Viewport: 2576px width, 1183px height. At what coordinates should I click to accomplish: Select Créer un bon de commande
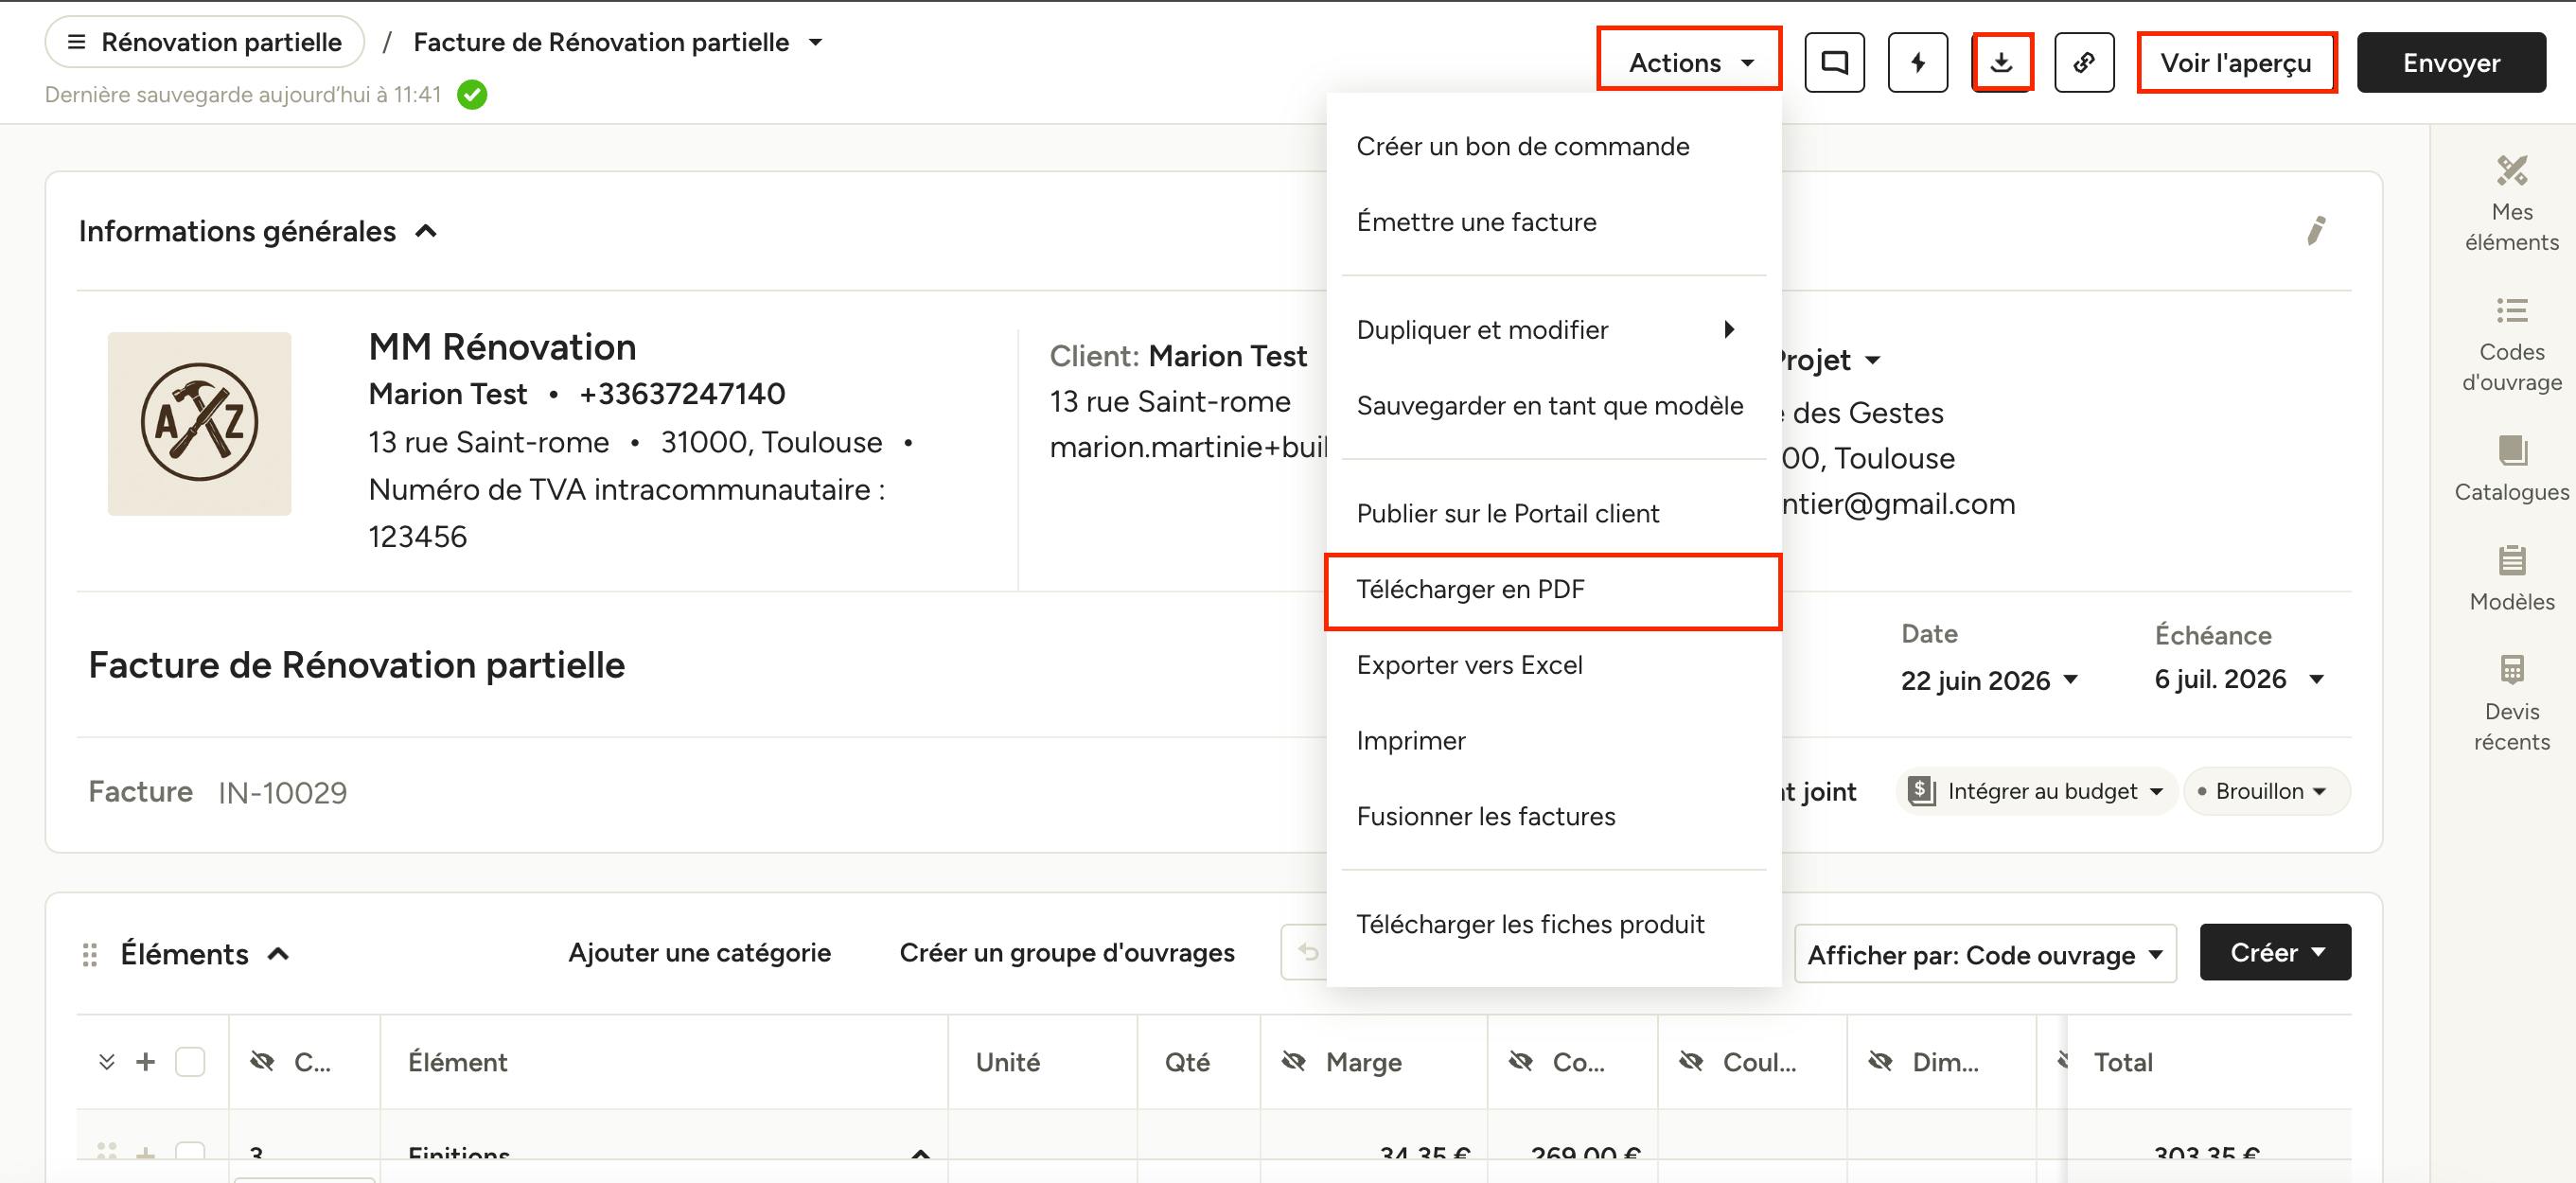pyautogui.click(x=1553, y=146)
